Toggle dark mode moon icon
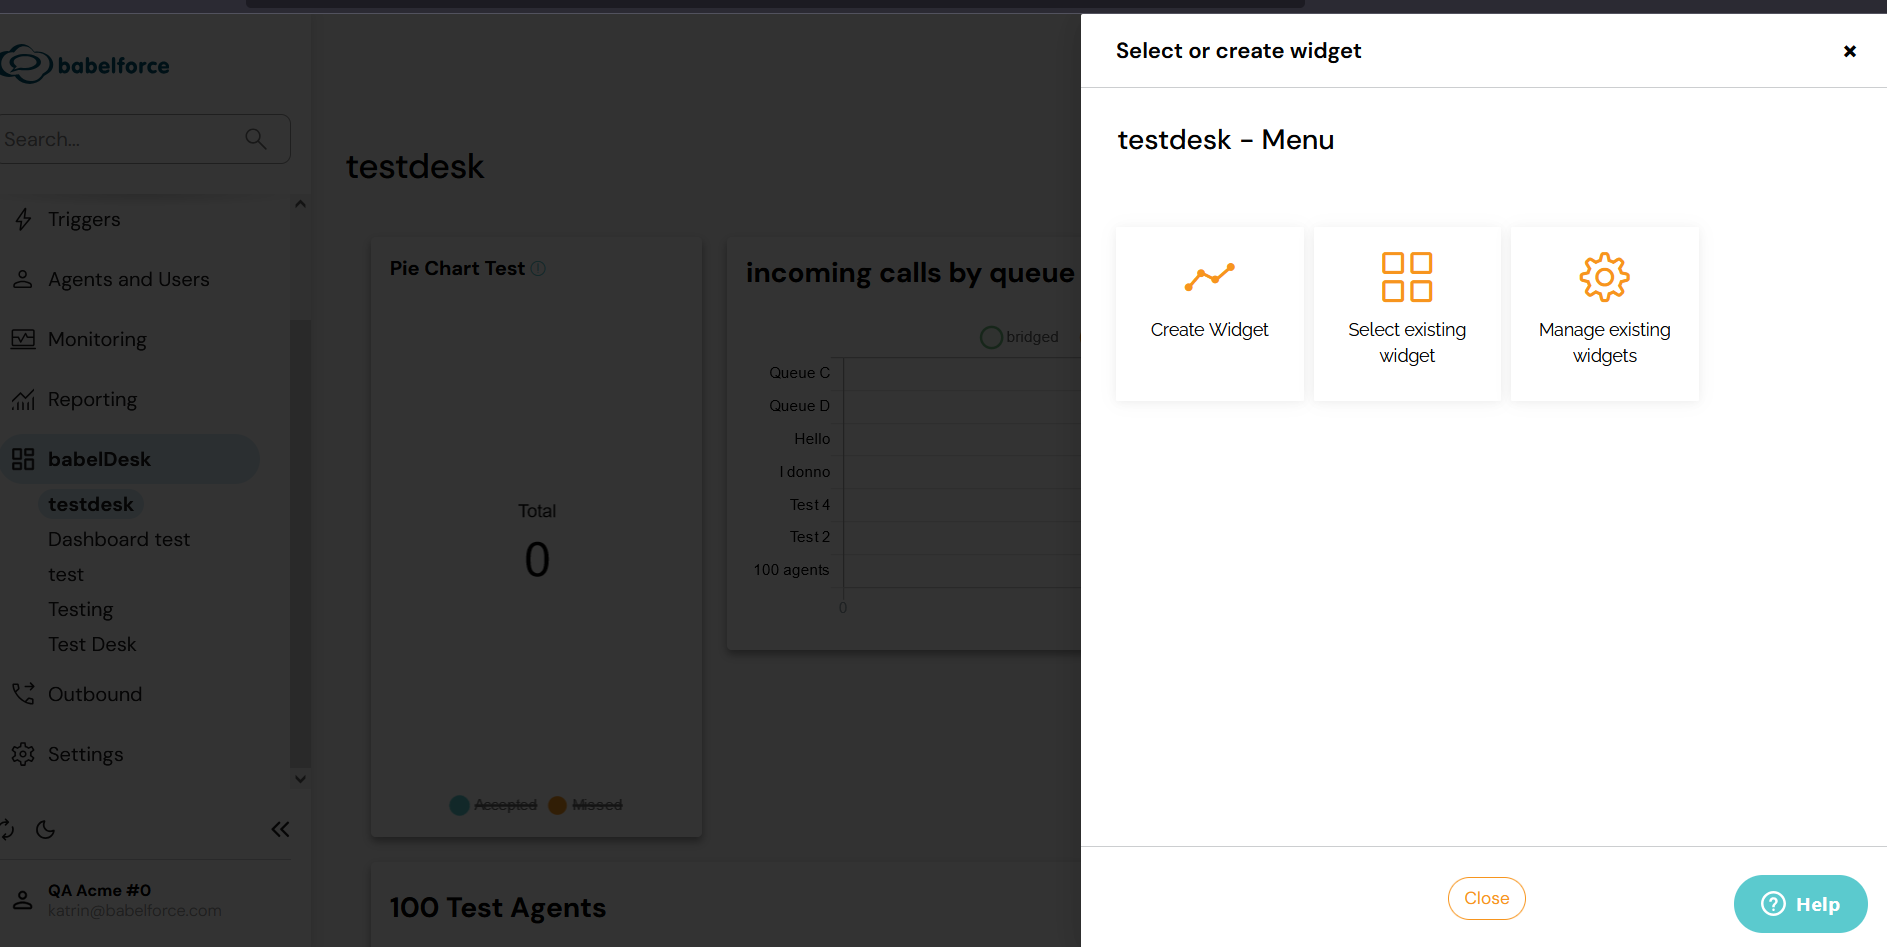The image size is (1887, 947). pyautogui.click(x=45, y=829)
